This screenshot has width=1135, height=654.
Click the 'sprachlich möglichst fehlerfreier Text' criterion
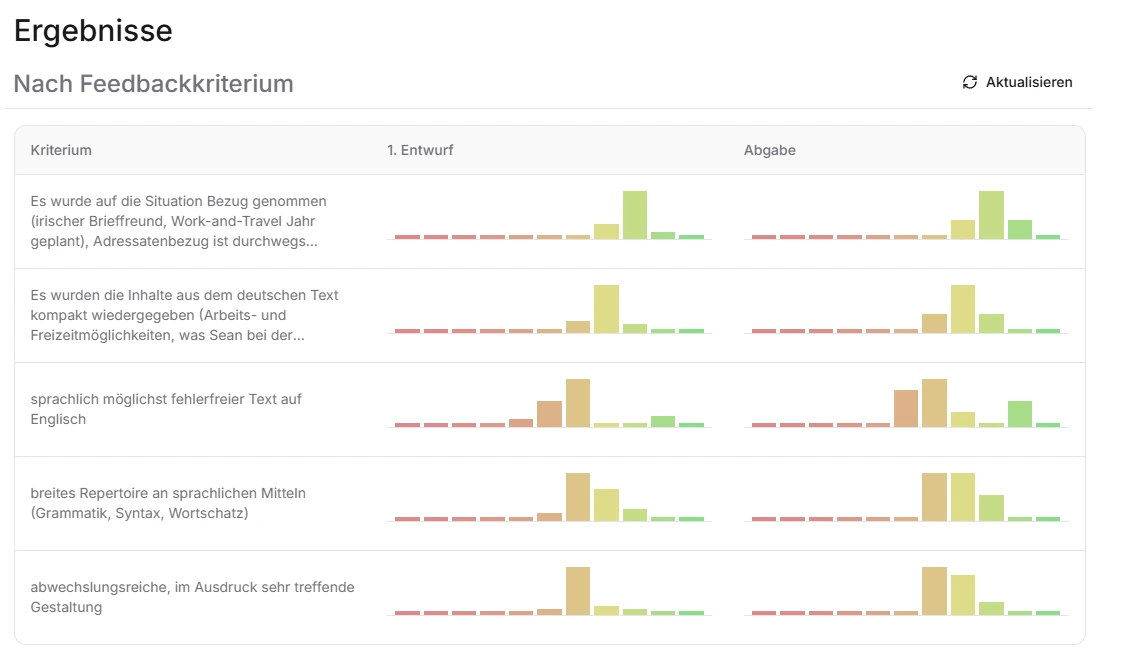pyautogui.click(x=166, y=409)
